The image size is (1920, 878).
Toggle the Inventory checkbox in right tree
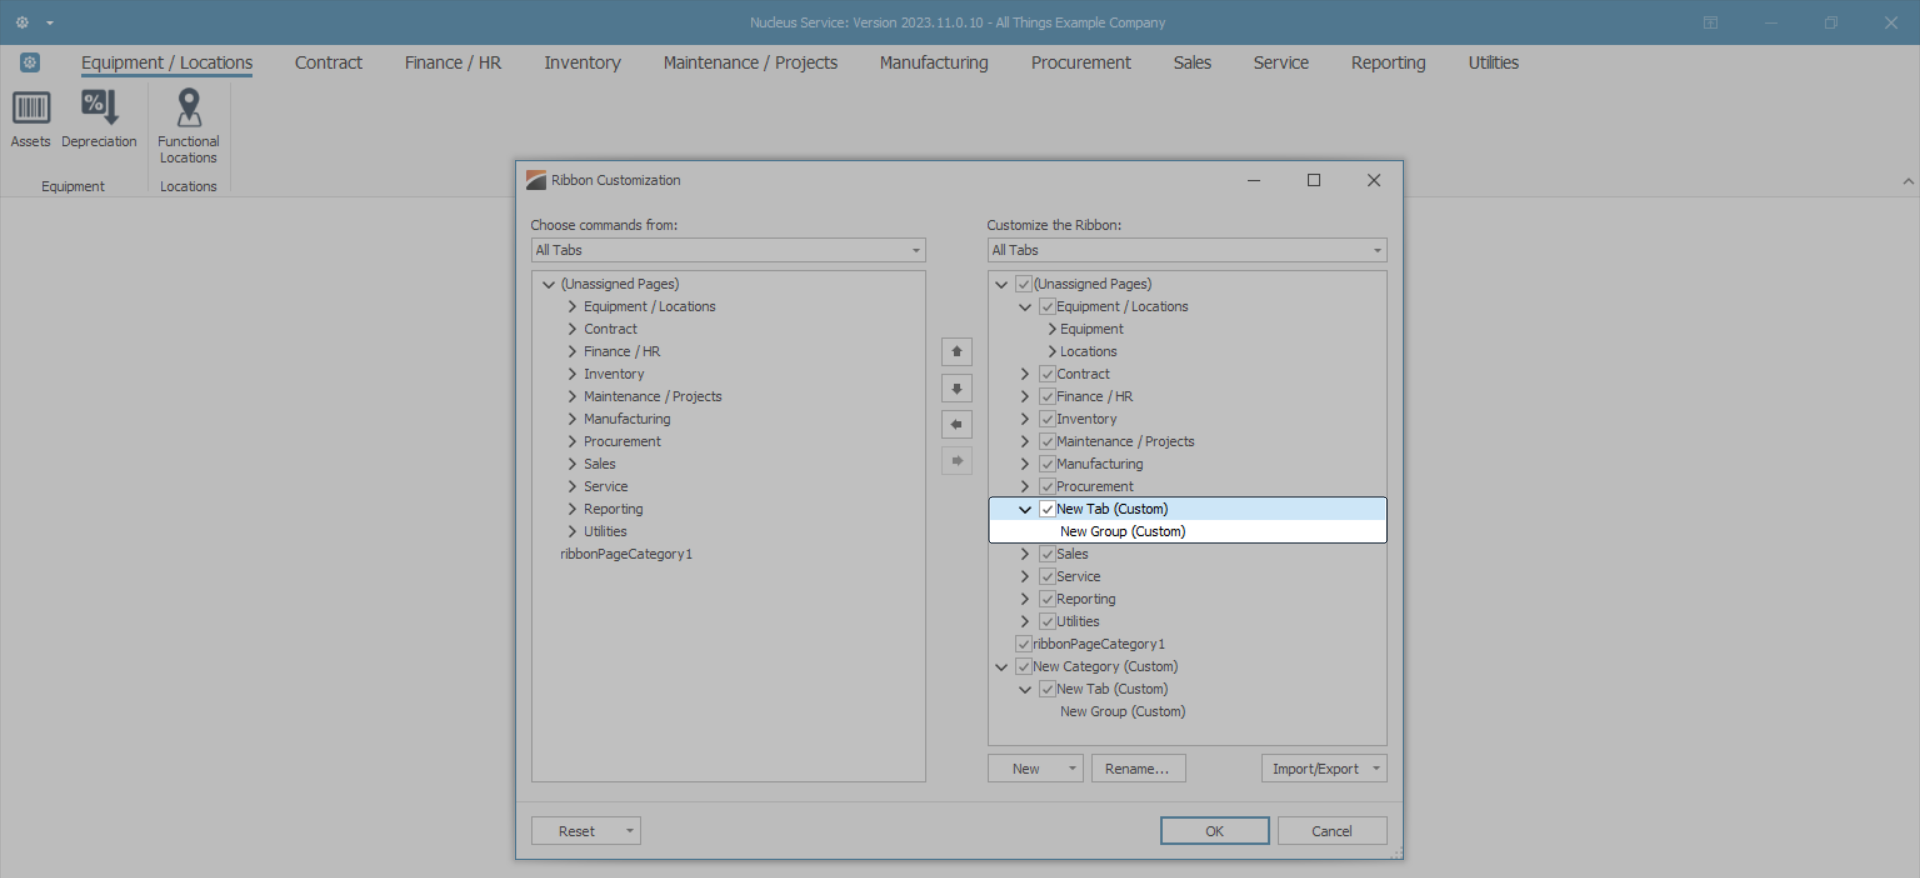1047,419
